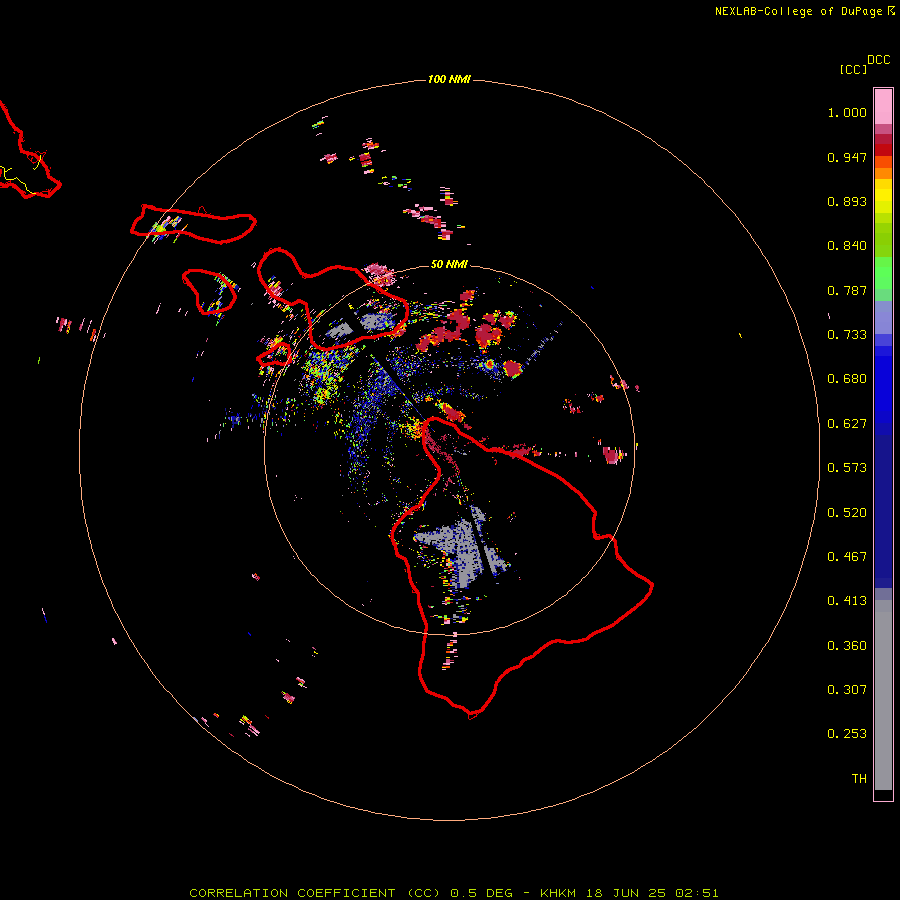Select the 0.680 legend value
900x900 pixels.
tap(847, 379)
